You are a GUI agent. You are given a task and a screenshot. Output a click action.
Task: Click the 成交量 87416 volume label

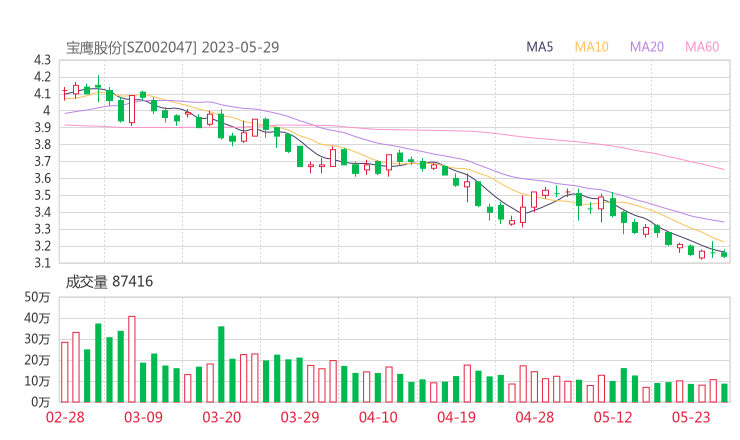coord(109,282)
